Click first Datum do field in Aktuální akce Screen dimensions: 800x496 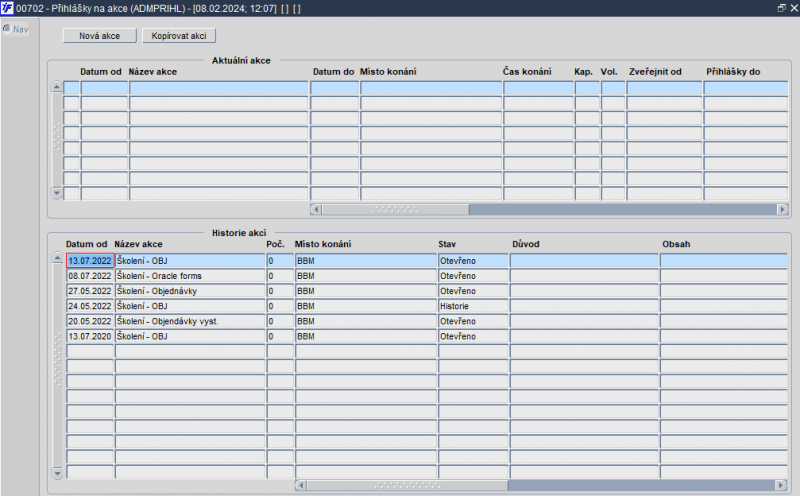pyautogui.click(x=335, y=88)
